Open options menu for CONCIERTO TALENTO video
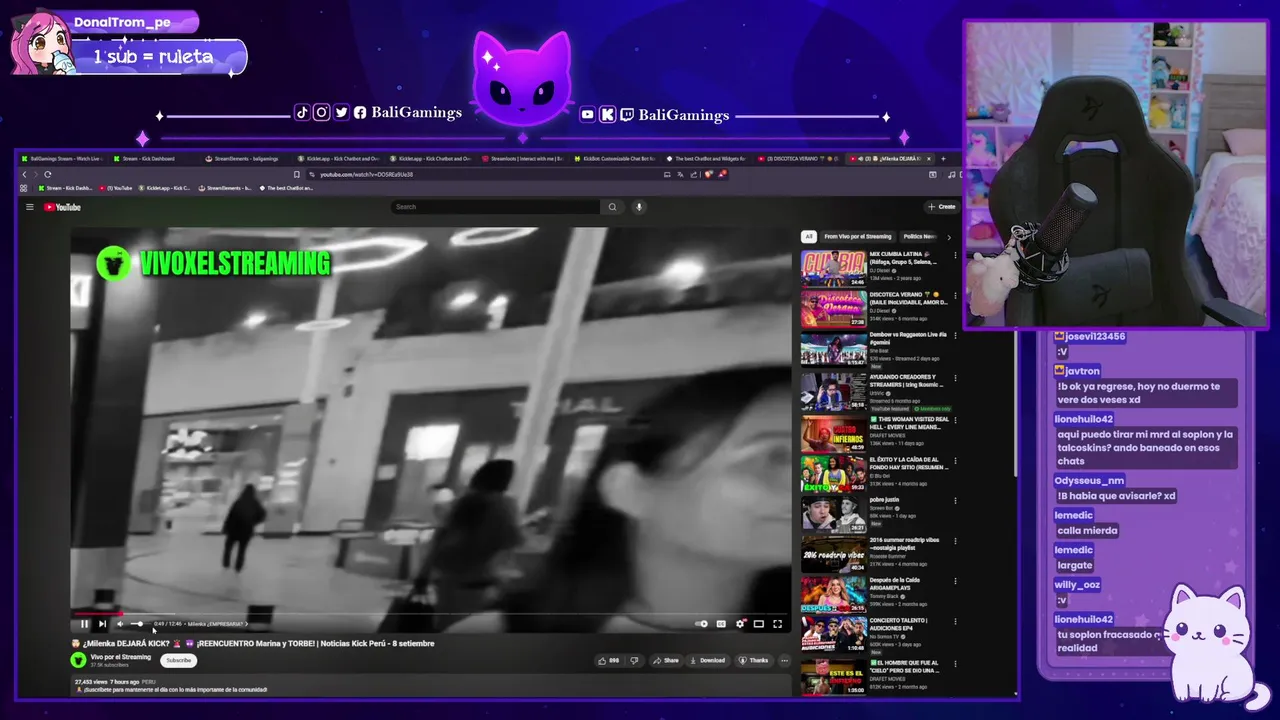 coord(955,622)
